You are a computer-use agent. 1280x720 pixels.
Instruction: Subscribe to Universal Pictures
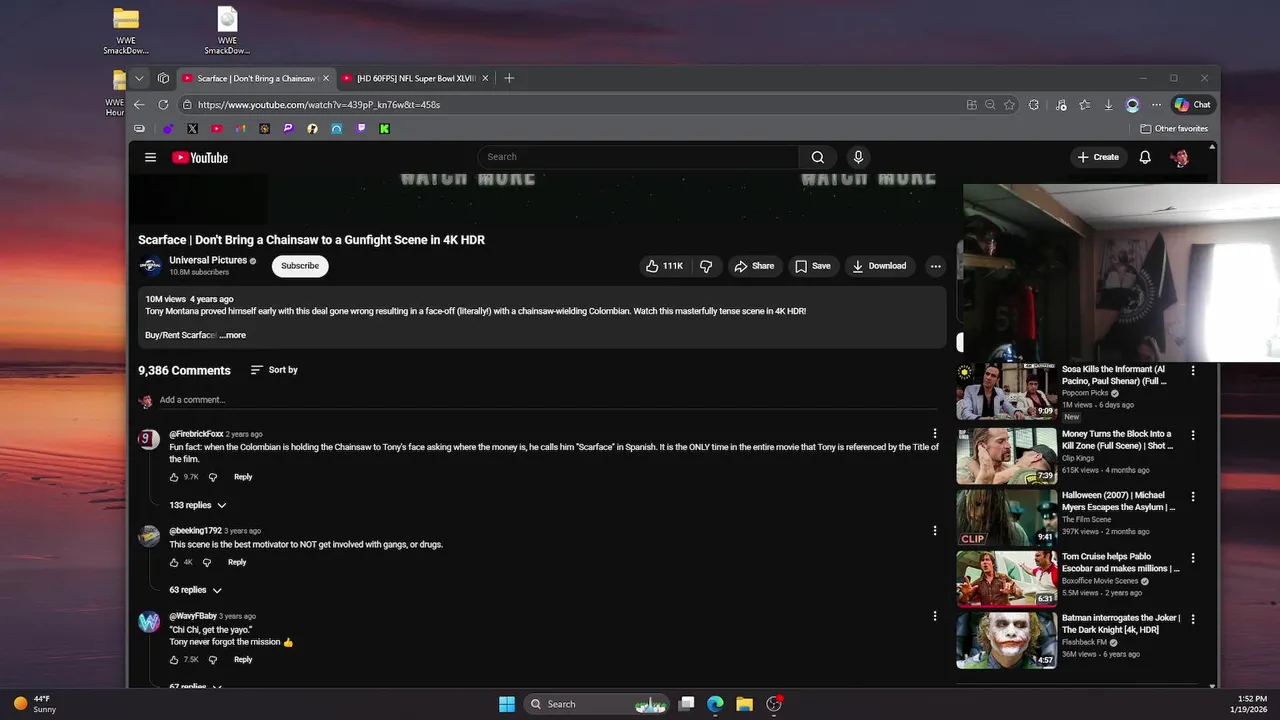[x=300, y=266]
